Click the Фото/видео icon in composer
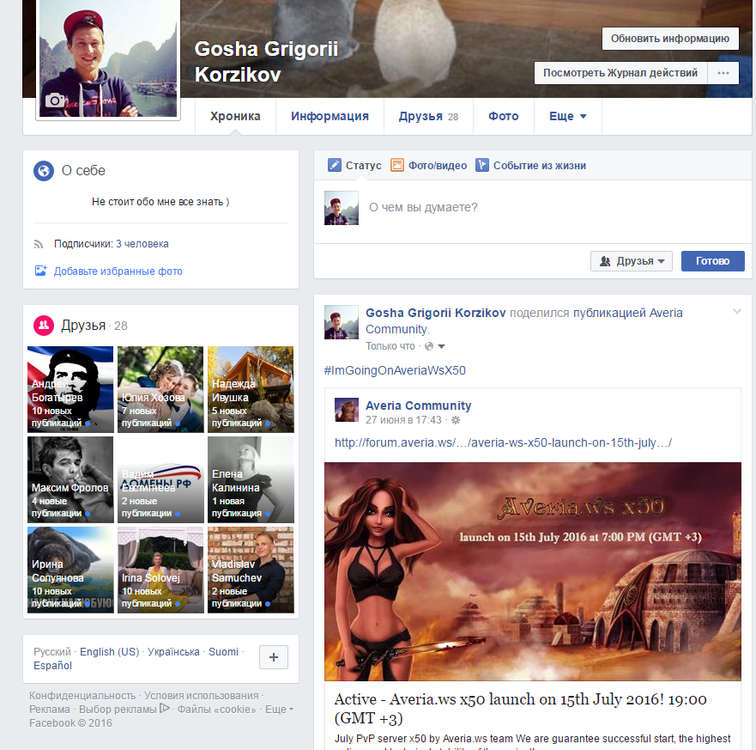The height and width of the screenshot is (750, 756). click(x=397, y=165)
